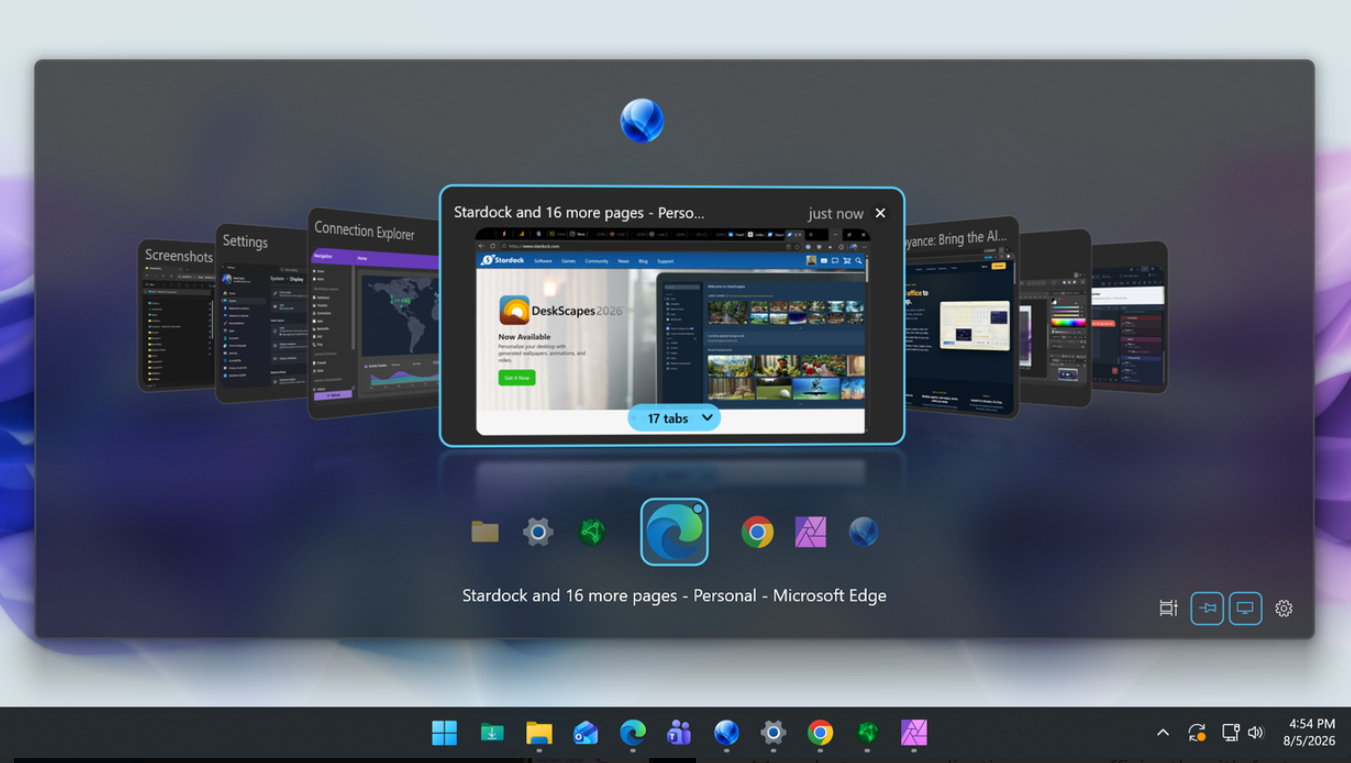Screen dimensions: 1351x763
Task: Toggle the pin switcher open button
Action: click(1207, 608)
